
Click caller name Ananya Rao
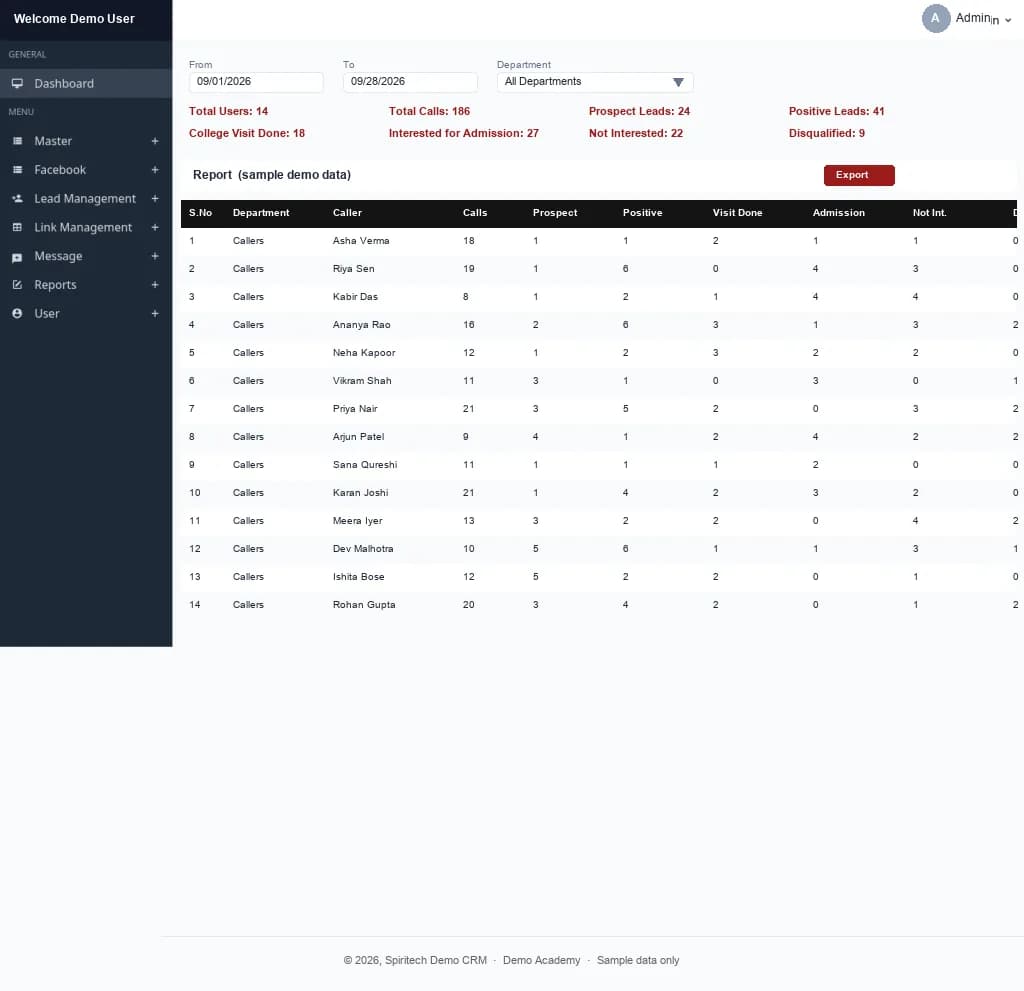[361, 325]
